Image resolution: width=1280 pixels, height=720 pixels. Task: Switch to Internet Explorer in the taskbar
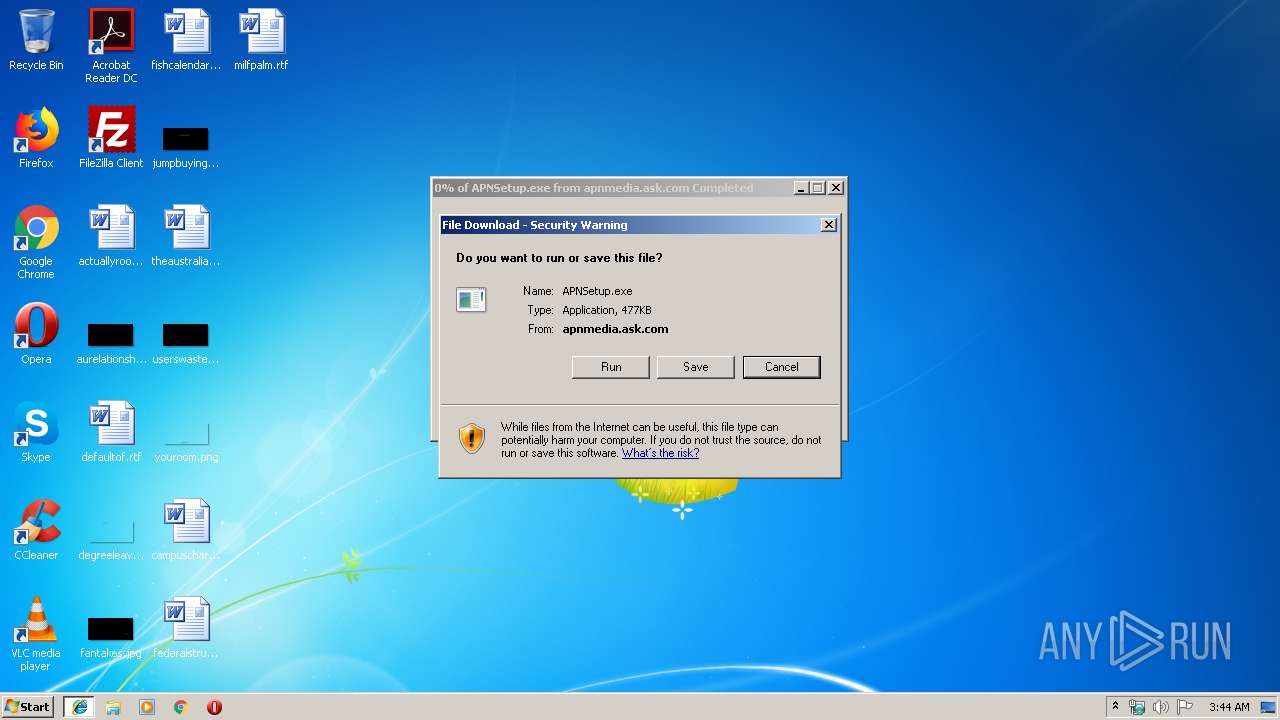coord(80,707)
